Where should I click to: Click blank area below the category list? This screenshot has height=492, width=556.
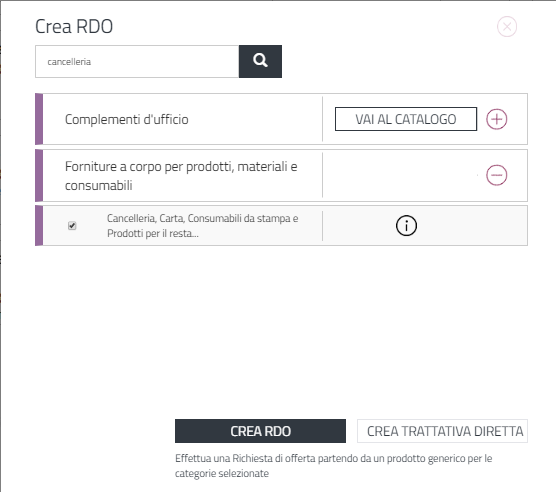coord(281,330)
